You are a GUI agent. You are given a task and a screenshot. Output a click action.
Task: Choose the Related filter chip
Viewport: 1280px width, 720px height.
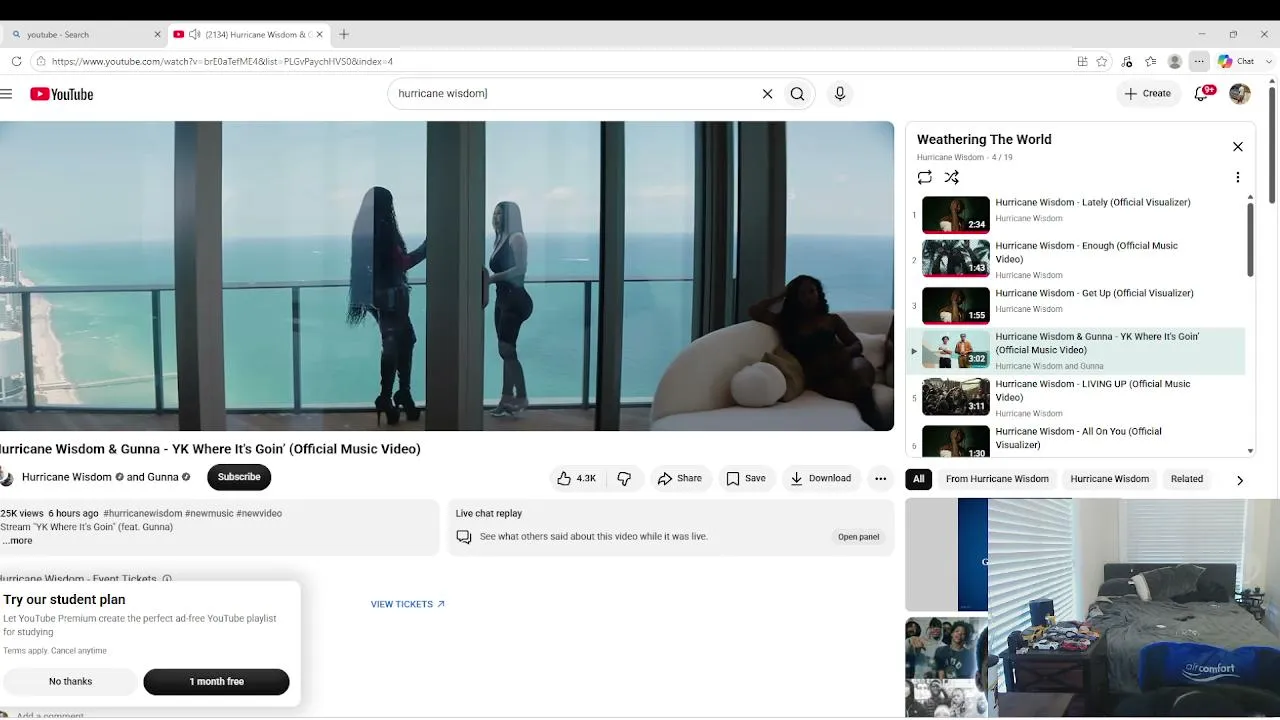pyautogui.click(x=1187, y=479)
